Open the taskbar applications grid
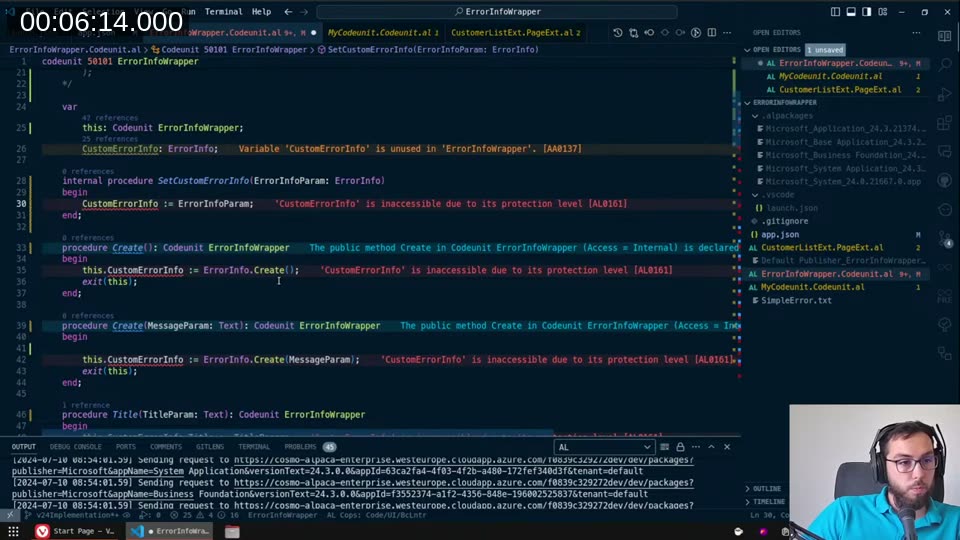The image size is (960, 540). (13, 531)
